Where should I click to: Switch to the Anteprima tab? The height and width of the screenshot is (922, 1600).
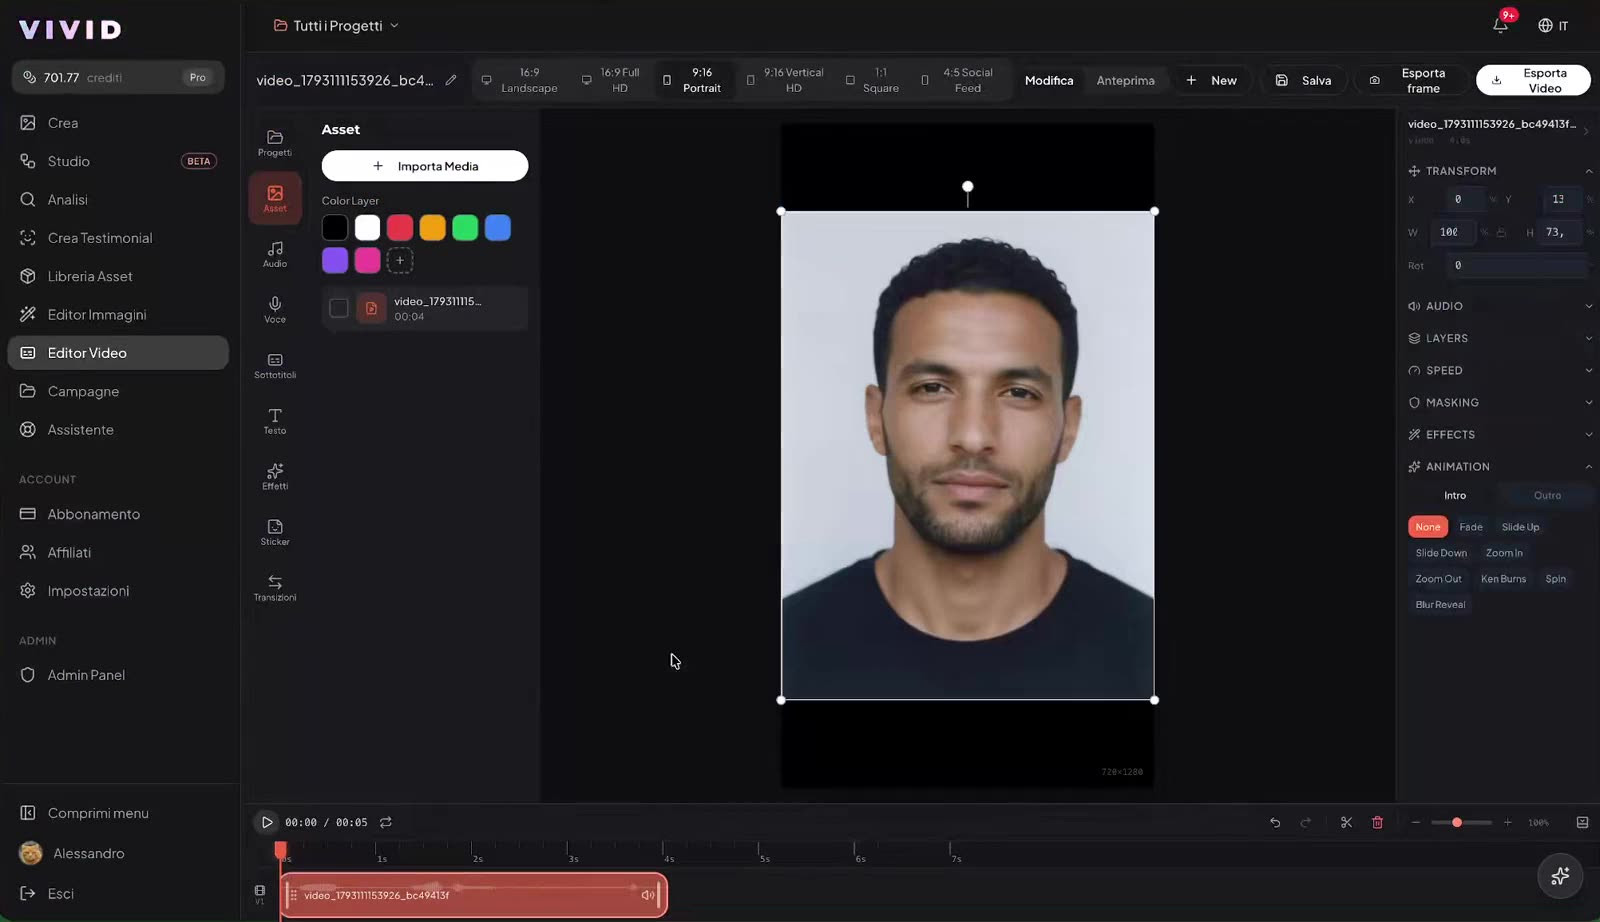1125,80
